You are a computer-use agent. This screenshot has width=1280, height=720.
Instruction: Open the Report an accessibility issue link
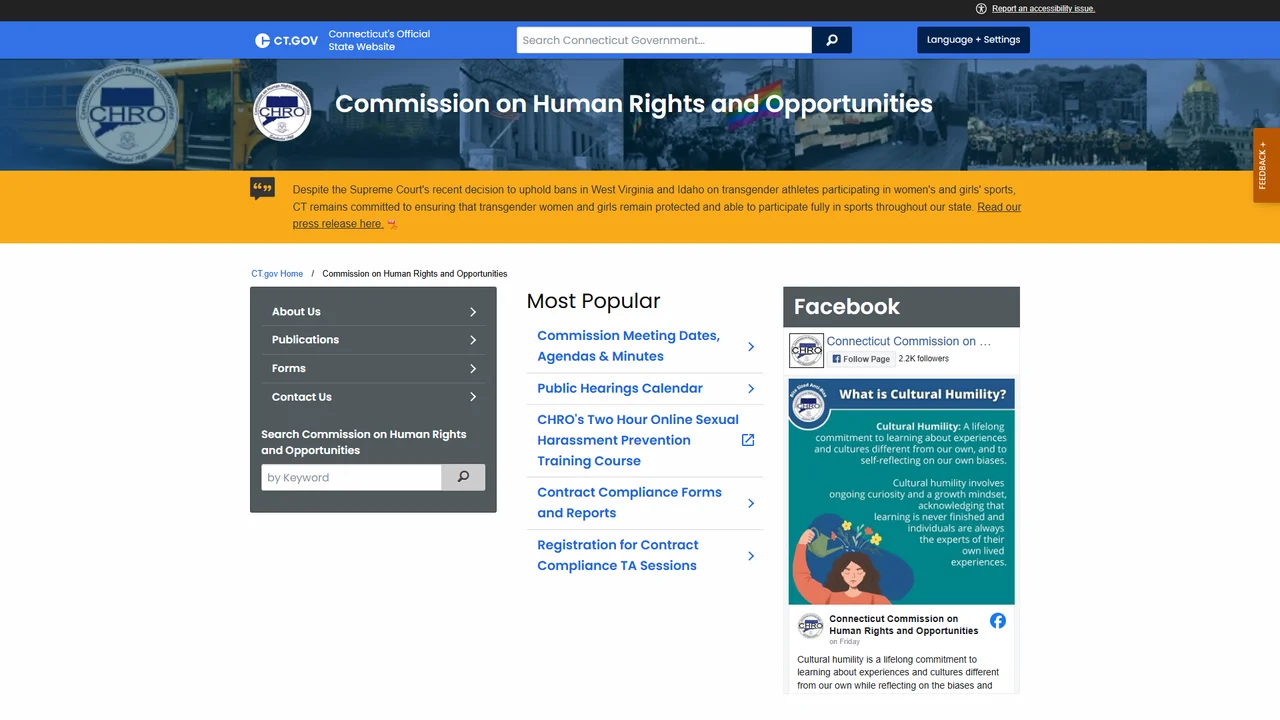[x=1043, y=8]
